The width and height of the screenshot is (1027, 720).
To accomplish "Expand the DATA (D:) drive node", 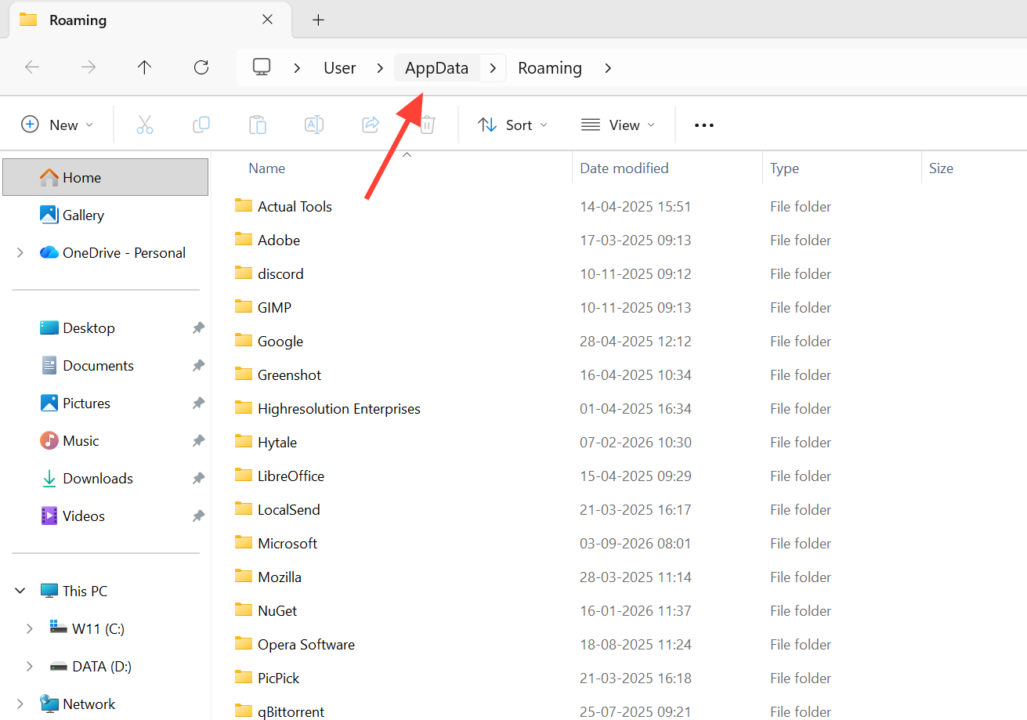I will [29, 666].
